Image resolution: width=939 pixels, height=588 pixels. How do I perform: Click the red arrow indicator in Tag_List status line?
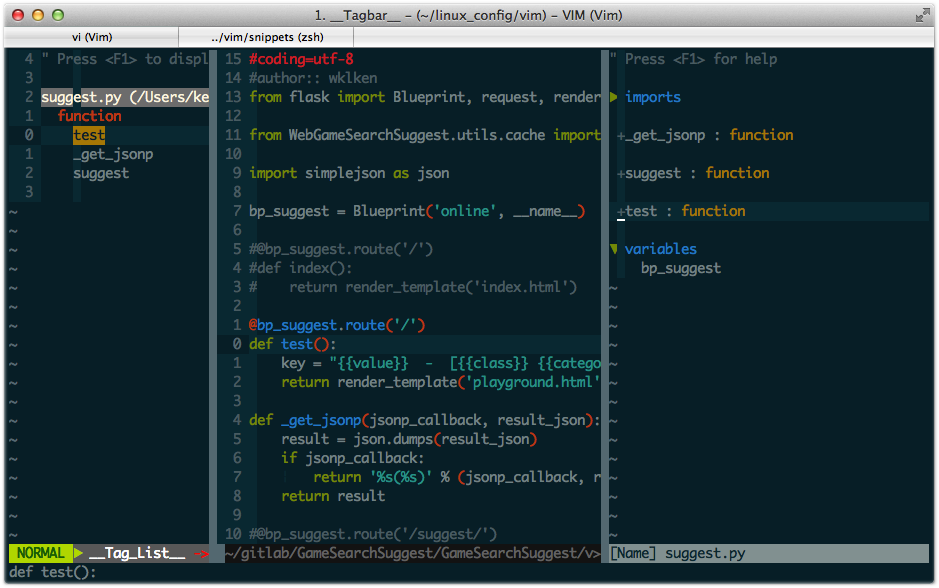201,554
